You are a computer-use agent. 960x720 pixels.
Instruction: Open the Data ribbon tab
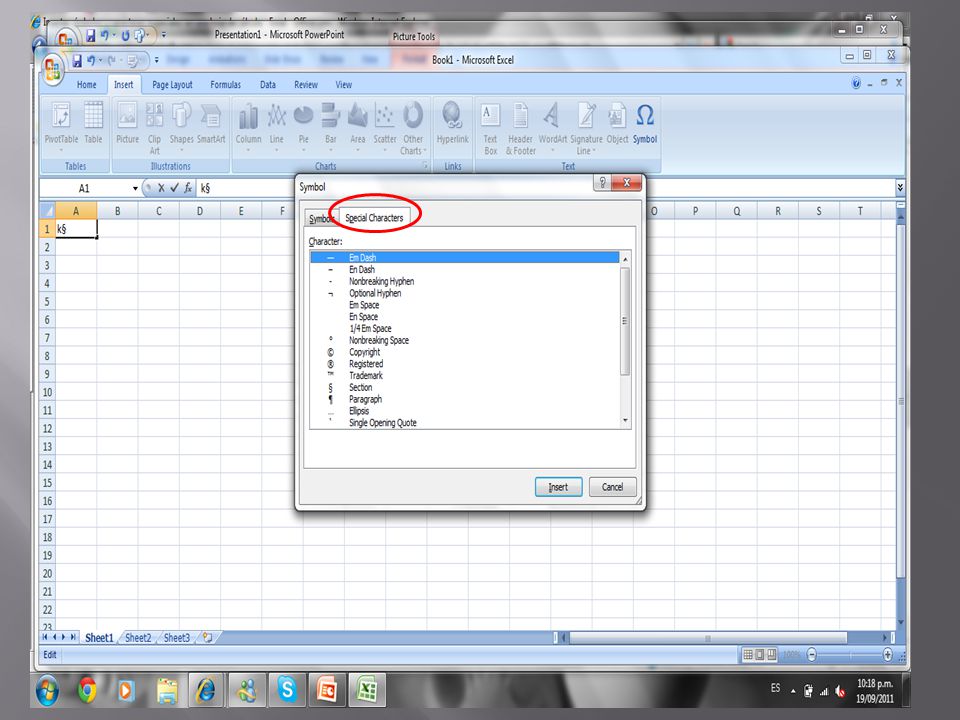pyautogui.click(x=268, y=84)
